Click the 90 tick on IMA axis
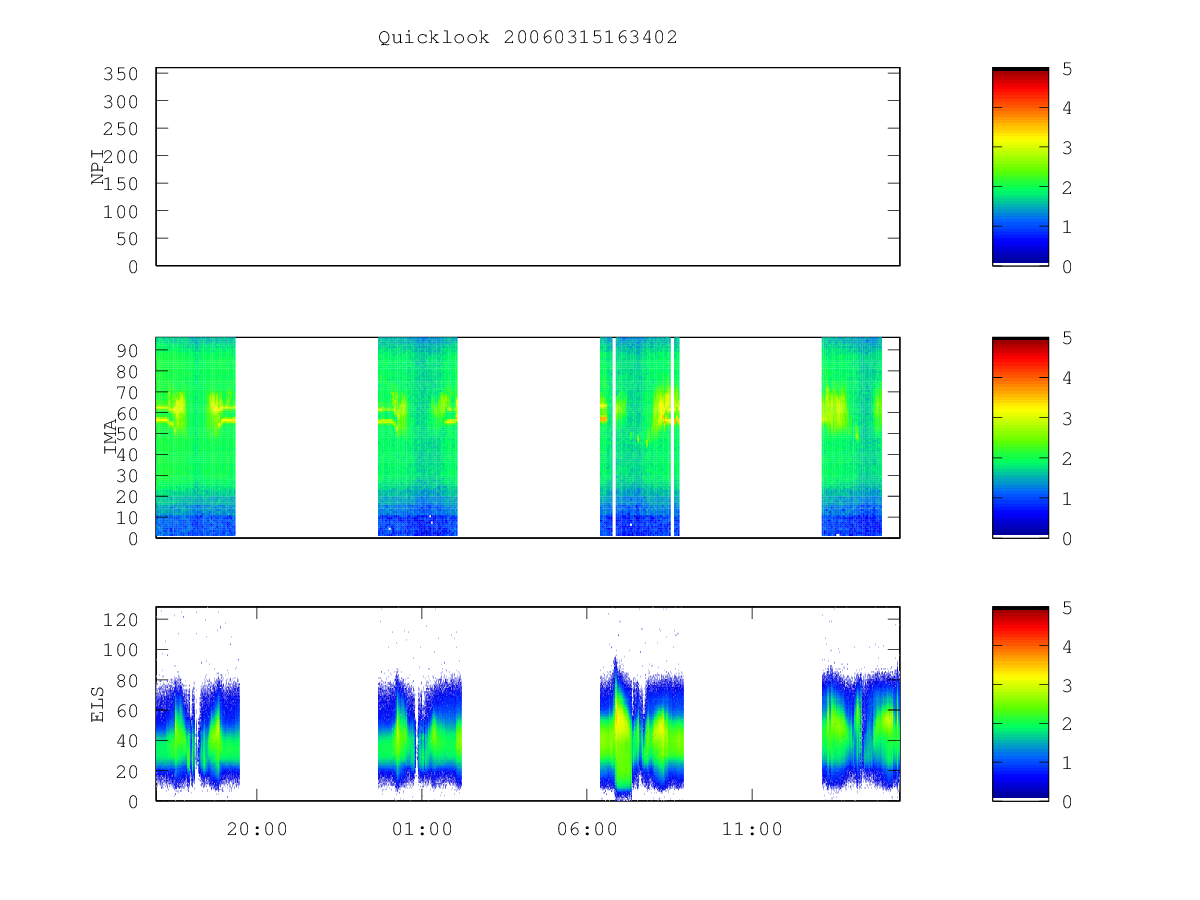Image resolution: width=1200 pixels, height=900 pixels. click(128, 350)
